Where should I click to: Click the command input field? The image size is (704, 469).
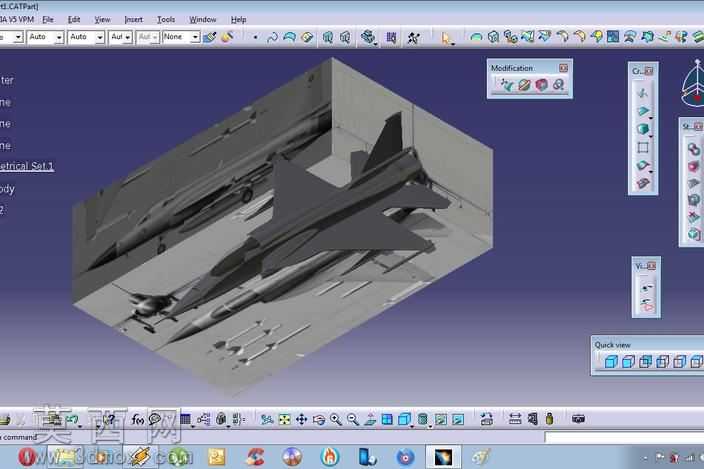pos(624,437)
